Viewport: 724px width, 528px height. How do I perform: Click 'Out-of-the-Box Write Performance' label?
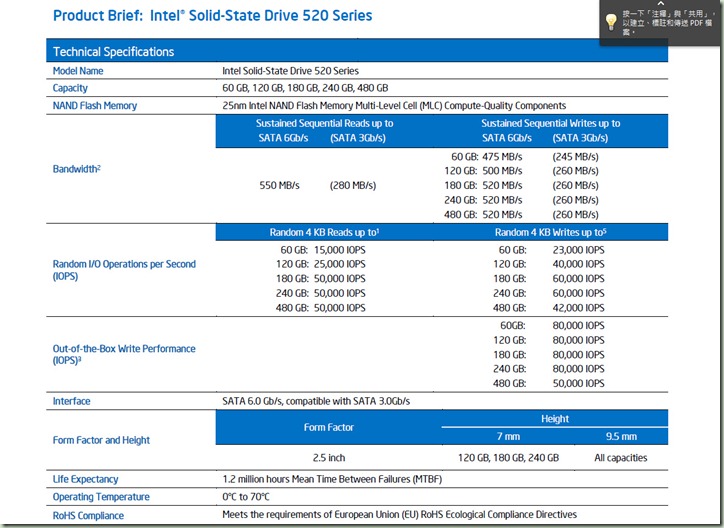[124, 354]
